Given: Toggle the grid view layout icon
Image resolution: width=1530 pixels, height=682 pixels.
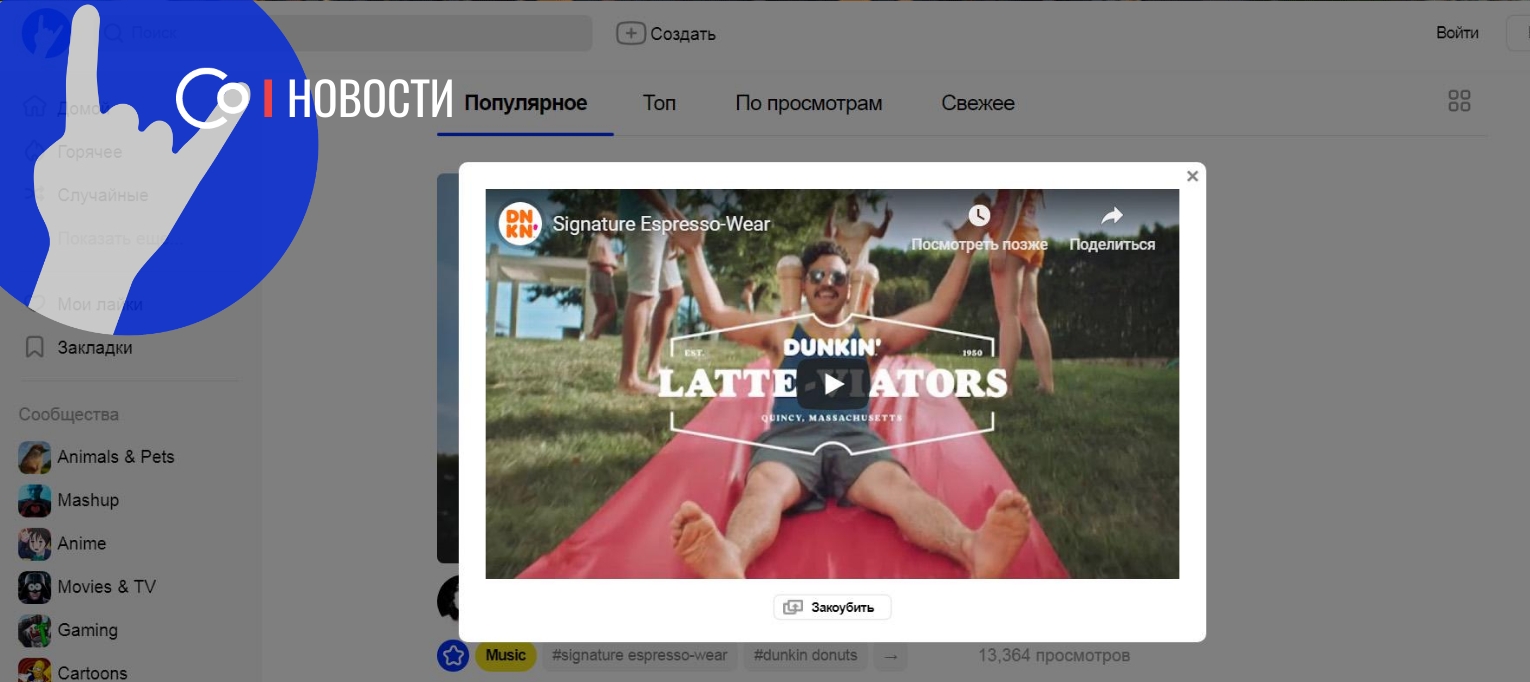Looking at the screenshot, I should pos(1459,101).
